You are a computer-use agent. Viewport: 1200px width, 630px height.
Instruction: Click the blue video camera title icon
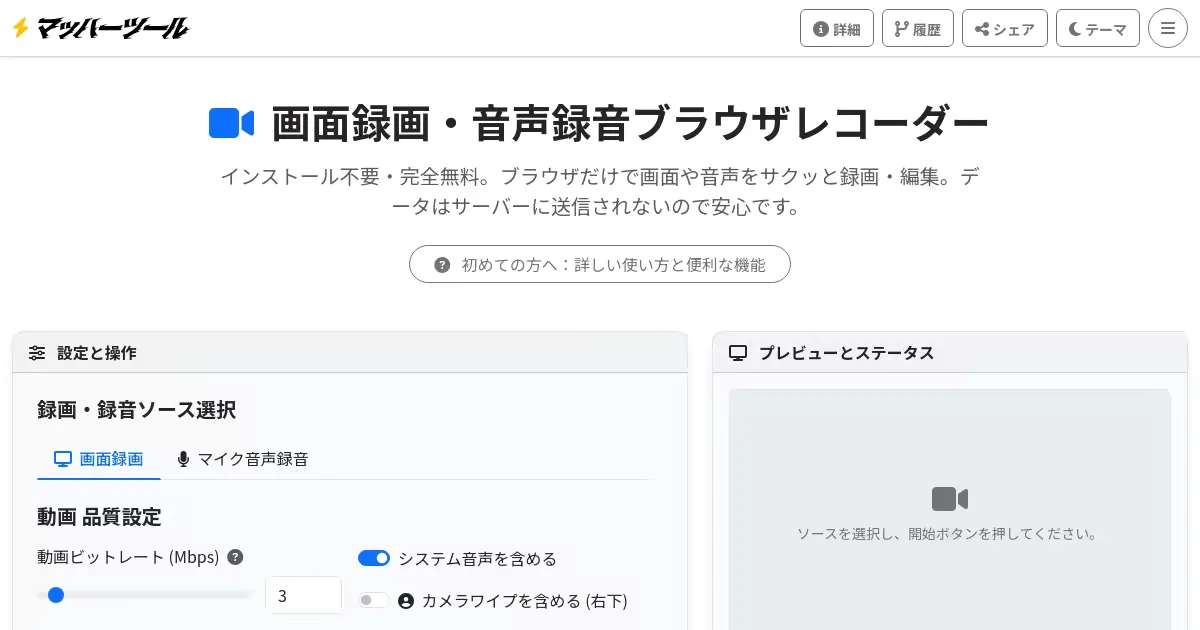231,123
